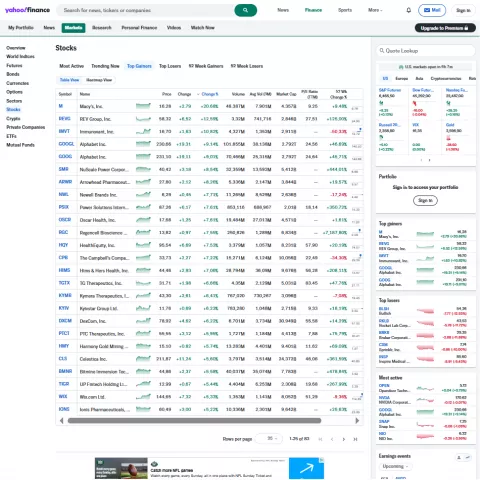Switch market summary to Asia tab
Screen dimensions: 480x480
coord(419,78)
